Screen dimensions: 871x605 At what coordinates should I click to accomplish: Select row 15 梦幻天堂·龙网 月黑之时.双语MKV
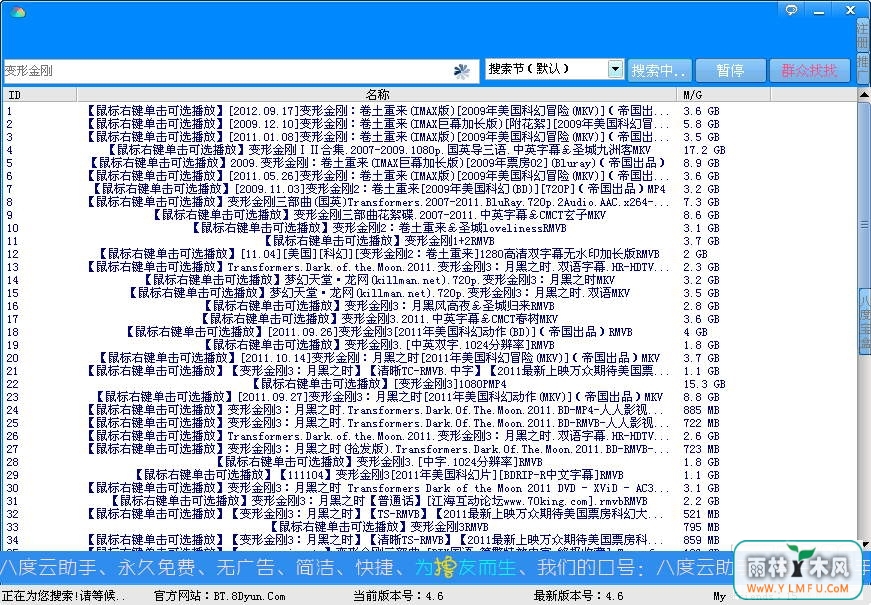pyautogui.click(x=430, y=293)
